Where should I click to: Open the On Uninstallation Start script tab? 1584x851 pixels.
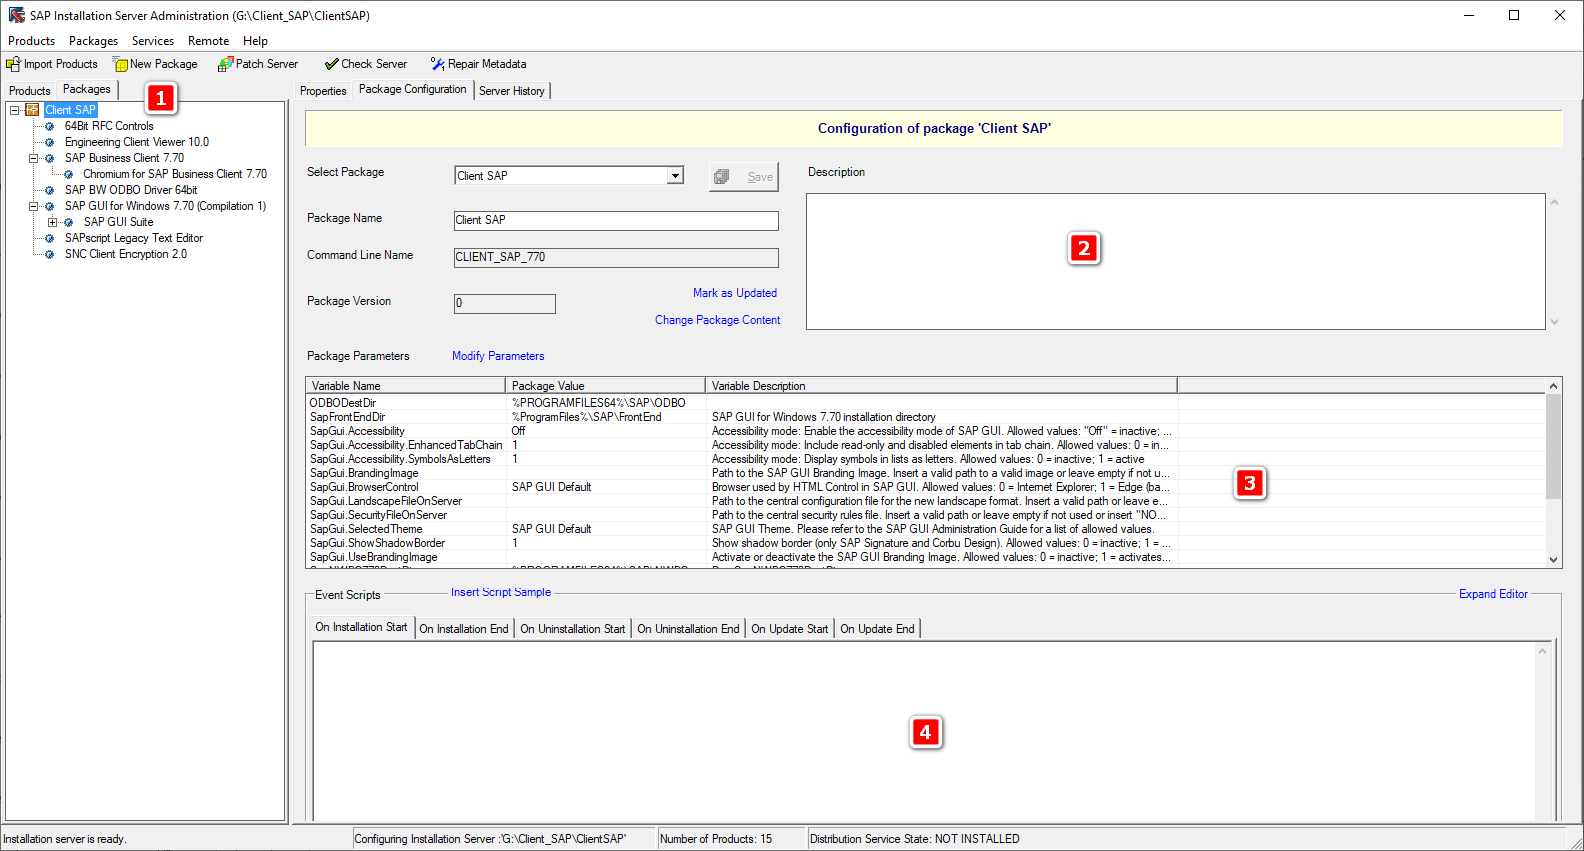(x=572, y=629)
